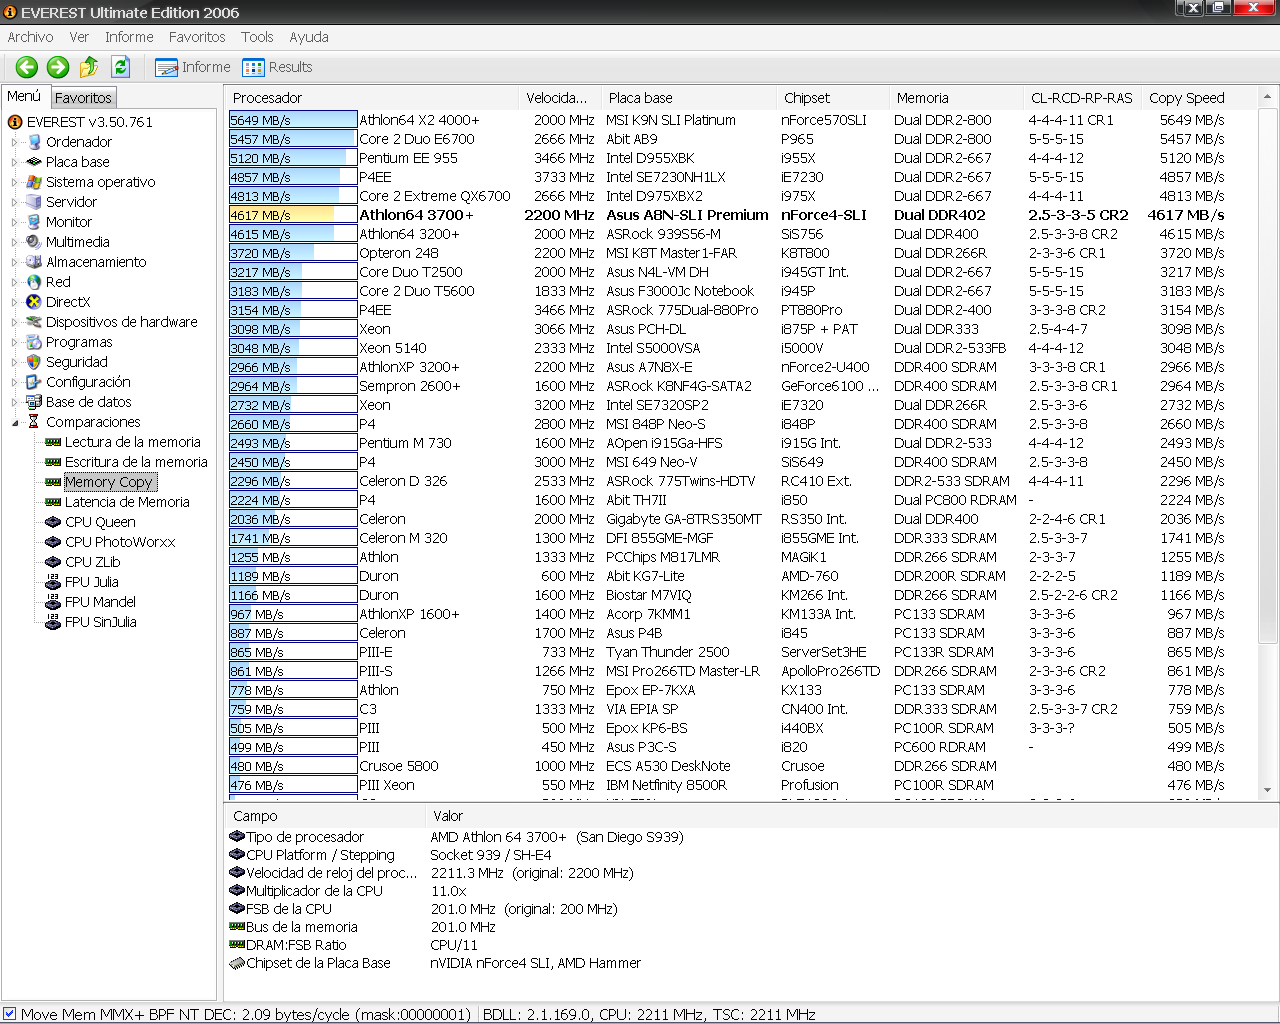Click the Results toolbar button
The height and width of the screenshot is (1024, 1280).
[x=277, y=67]
